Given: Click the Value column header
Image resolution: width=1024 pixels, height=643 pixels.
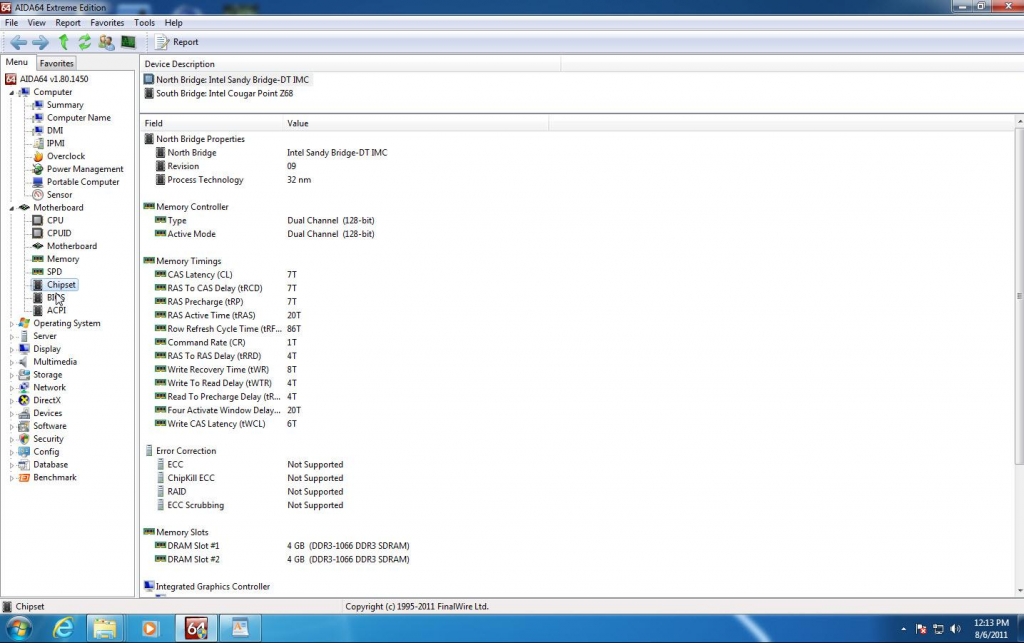Looking at the screenshot, I should pos(298,123).
